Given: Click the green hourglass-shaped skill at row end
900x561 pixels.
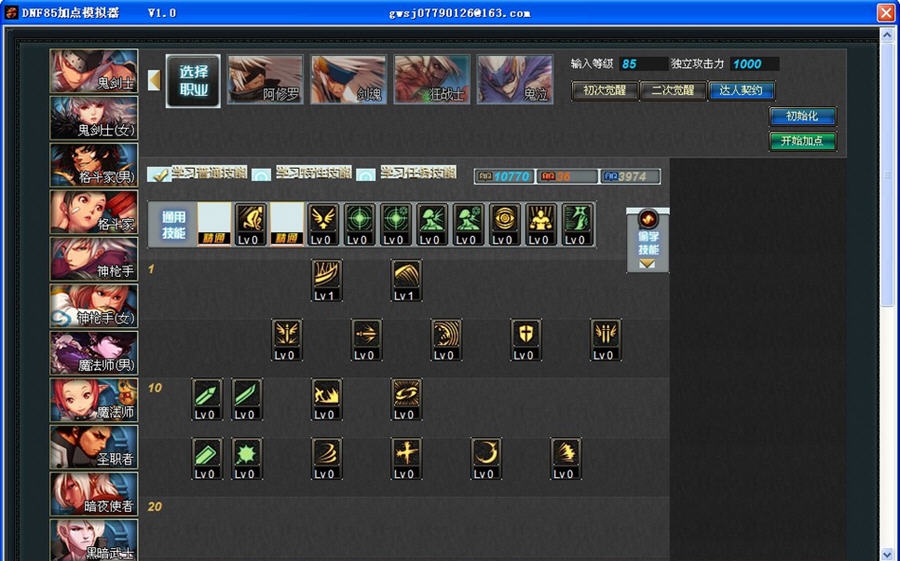Looking at the screenshot, I should point(577,224).
